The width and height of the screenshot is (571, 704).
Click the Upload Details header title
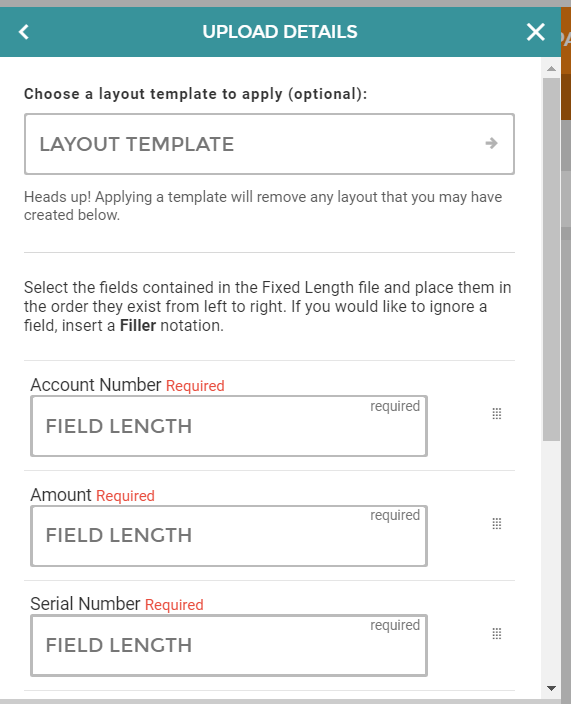coord(280,32)
